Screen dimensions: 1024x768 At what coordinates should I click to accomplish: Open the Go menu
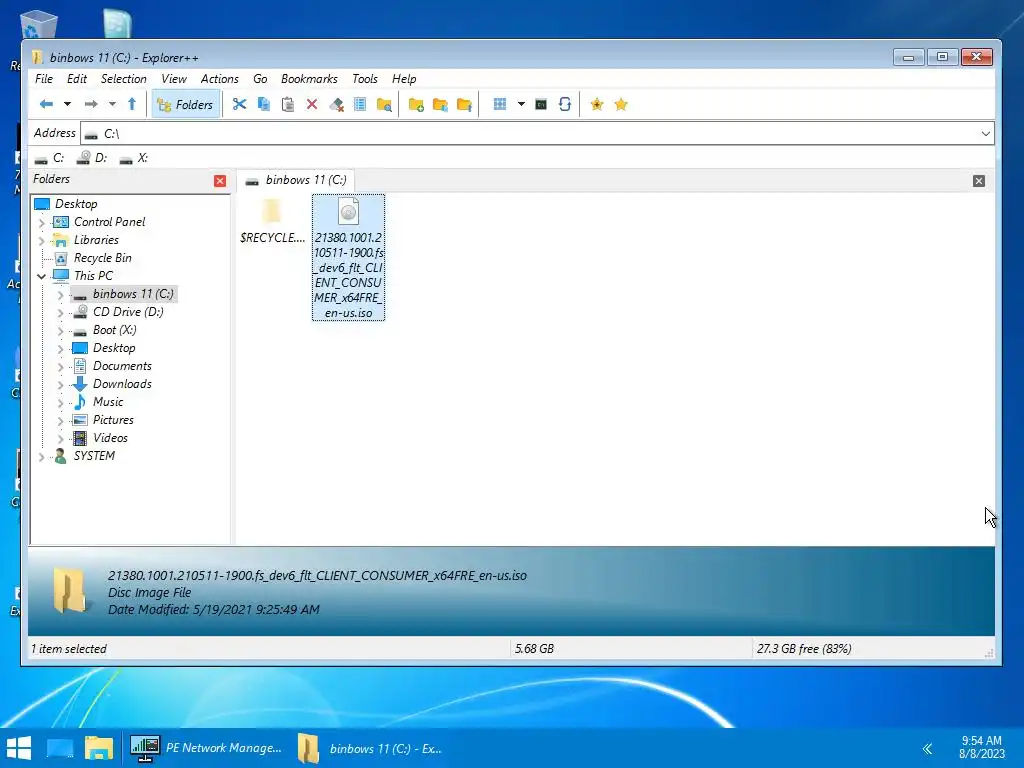point(260,79)
